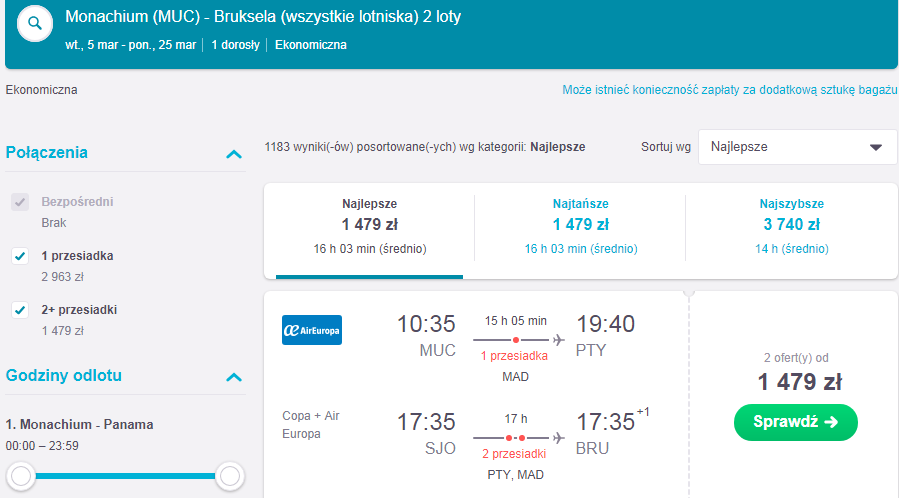Screen dimensions: 899x498
Task: Select the Najtańsze tab
Action: (x=580, y=228)
